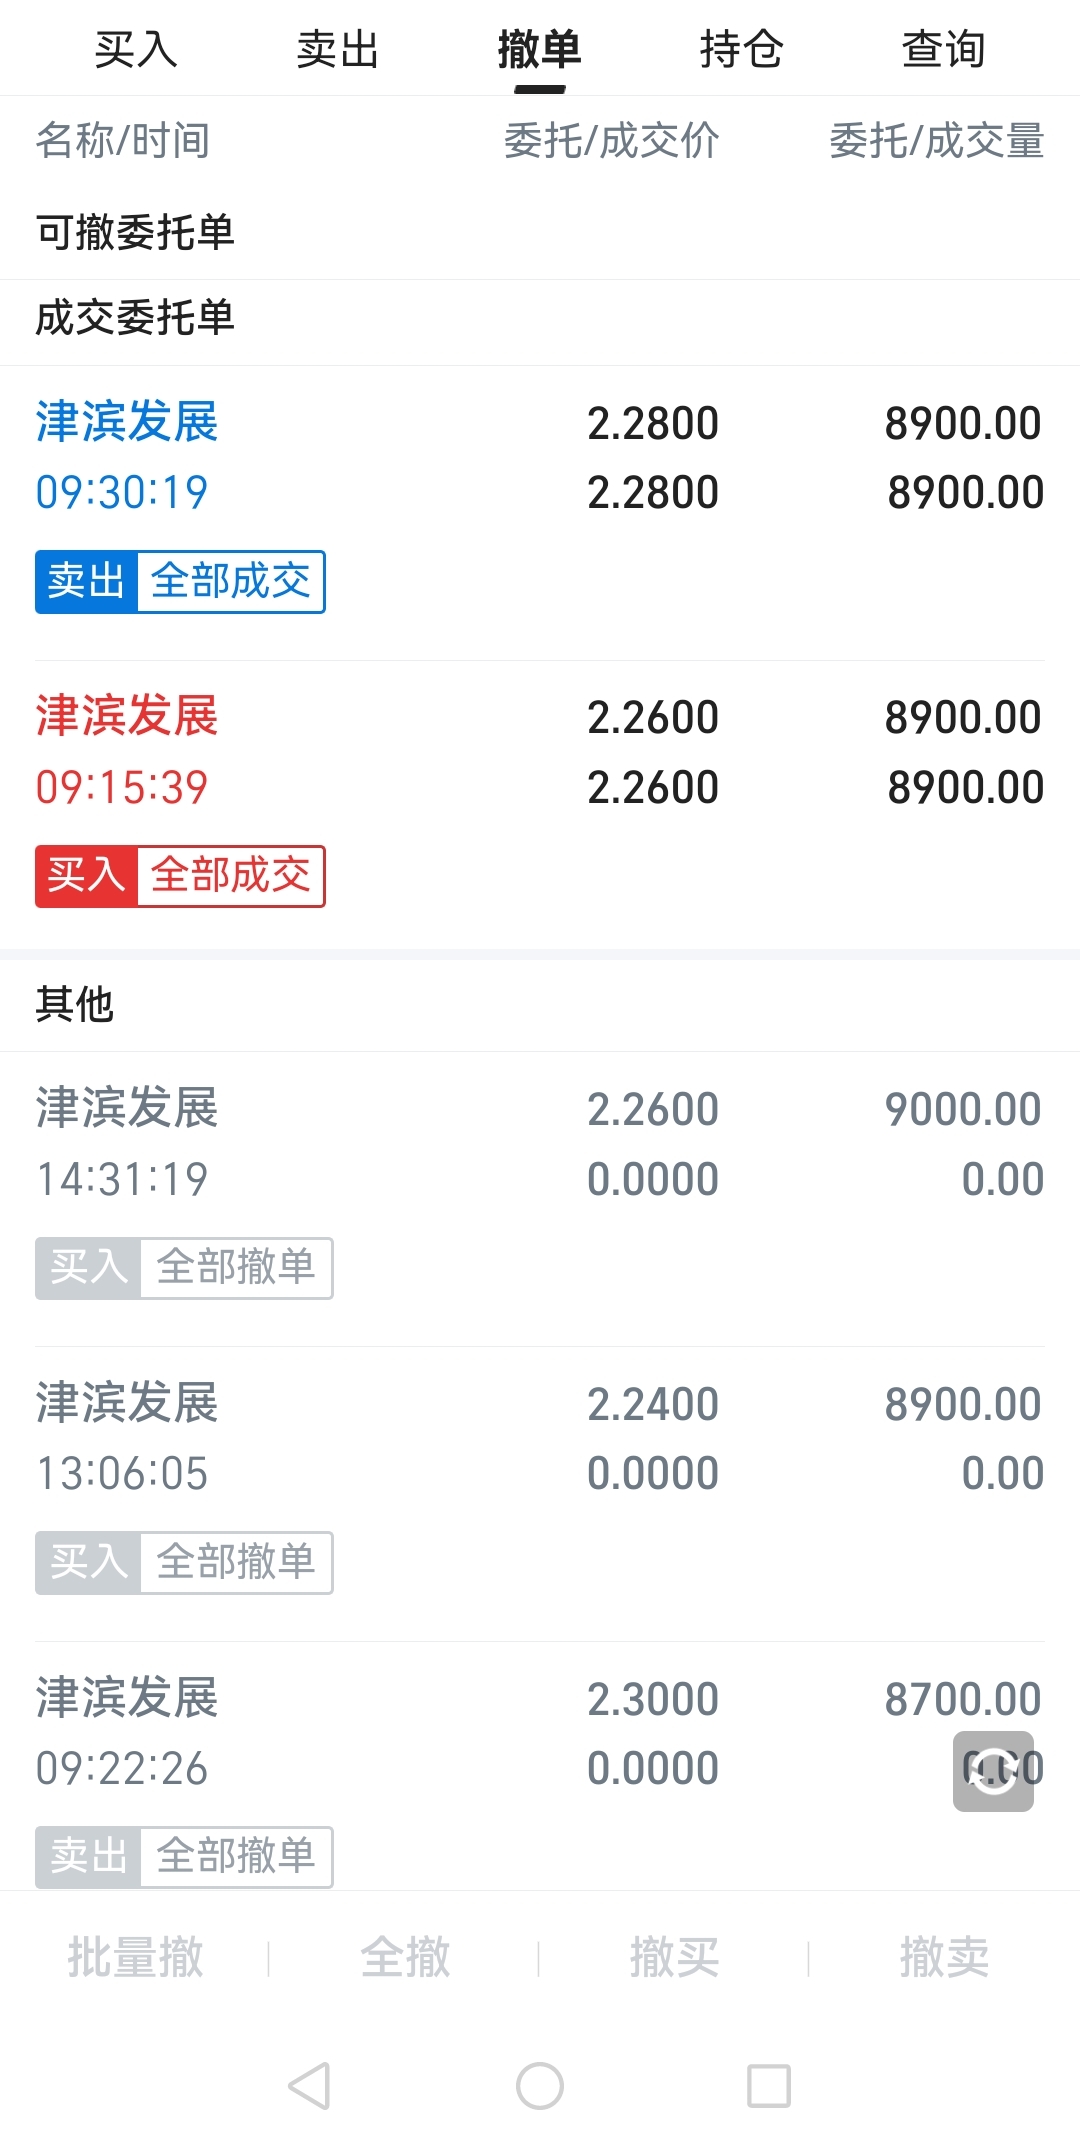Tap the 批量撤 button

coord(136,1957)
